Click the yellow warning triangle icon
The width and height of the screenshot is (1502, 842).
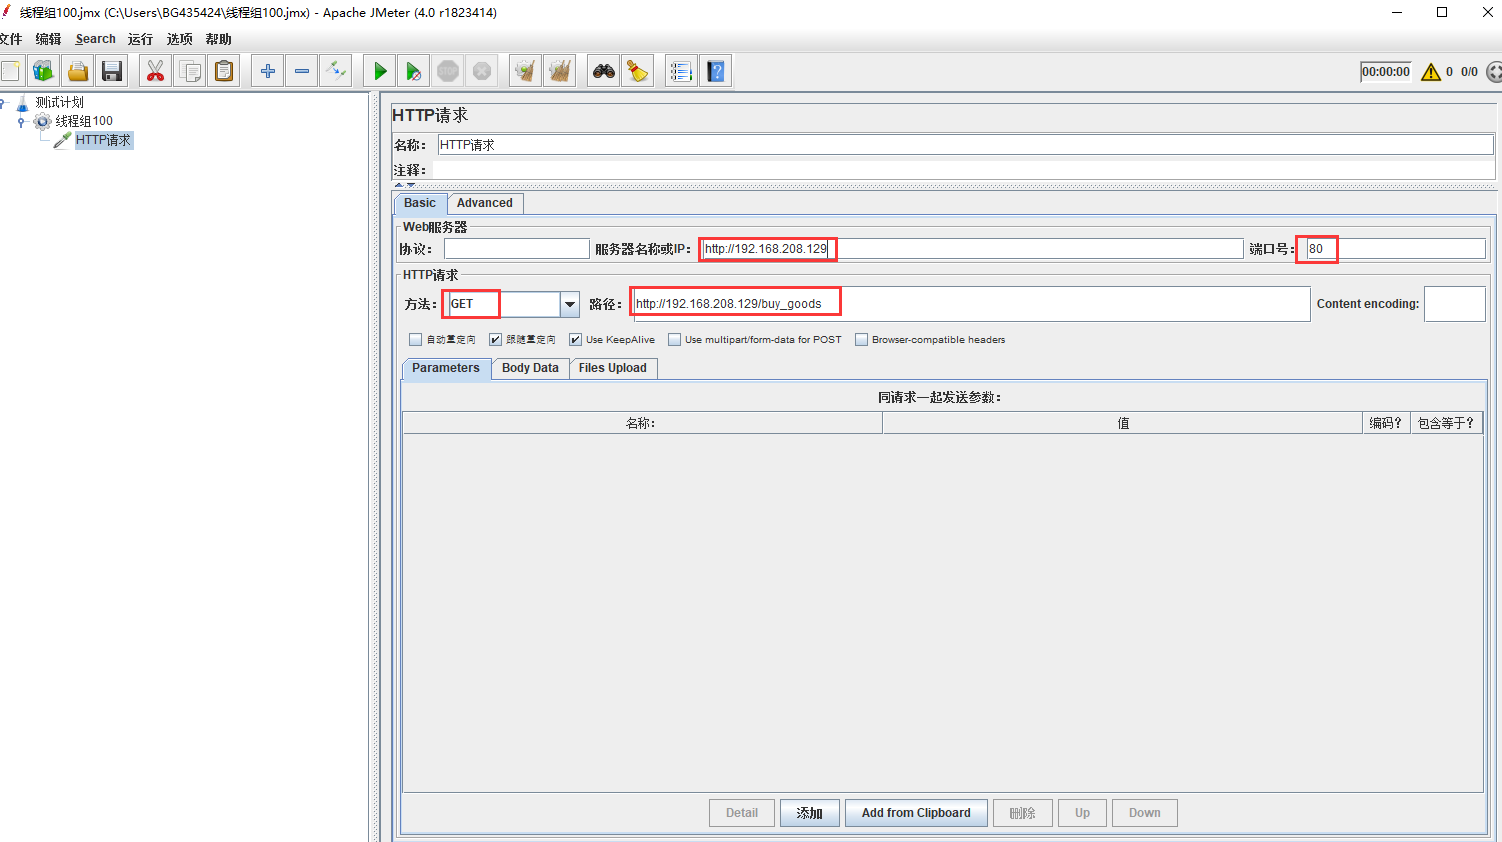click(1431, 72)
